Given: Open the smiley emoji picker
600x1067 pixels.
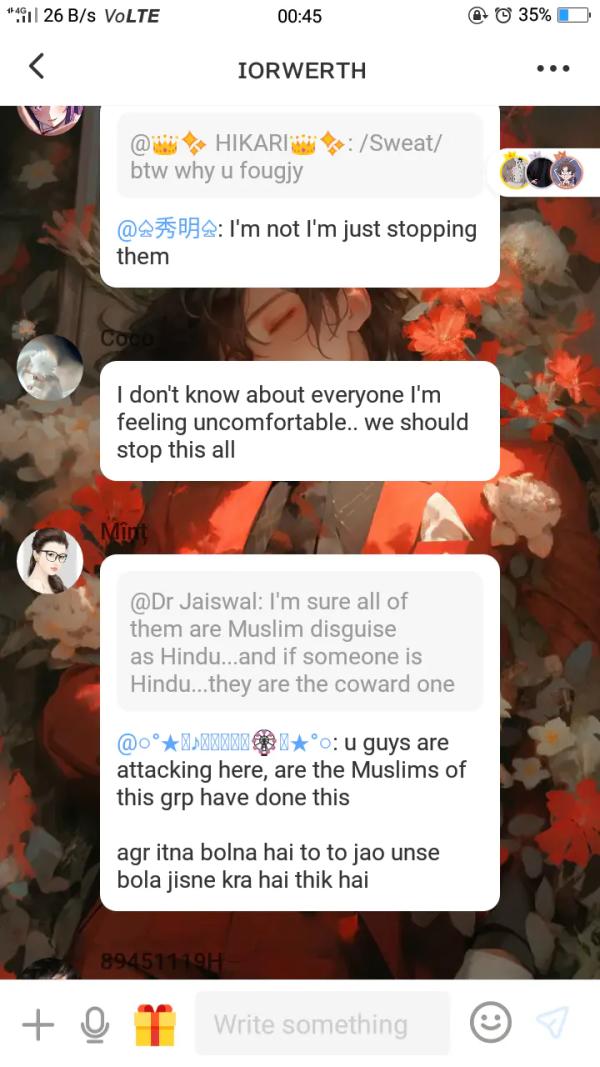Looking at the screenshot, I should tap(490, 1022).
